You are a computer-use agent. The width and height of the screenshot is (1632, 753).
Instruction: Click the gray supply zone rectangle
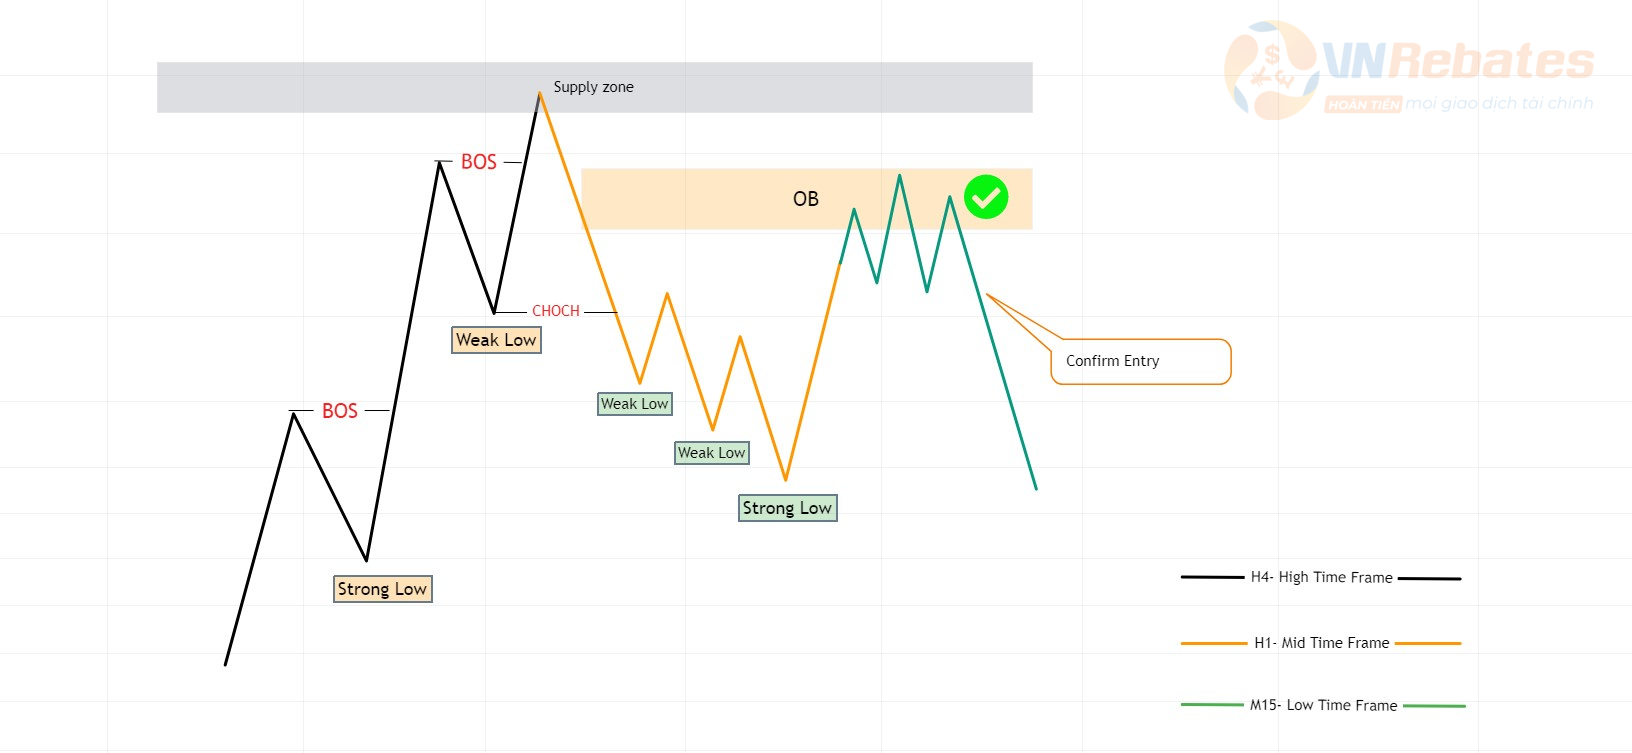[595, 87]
